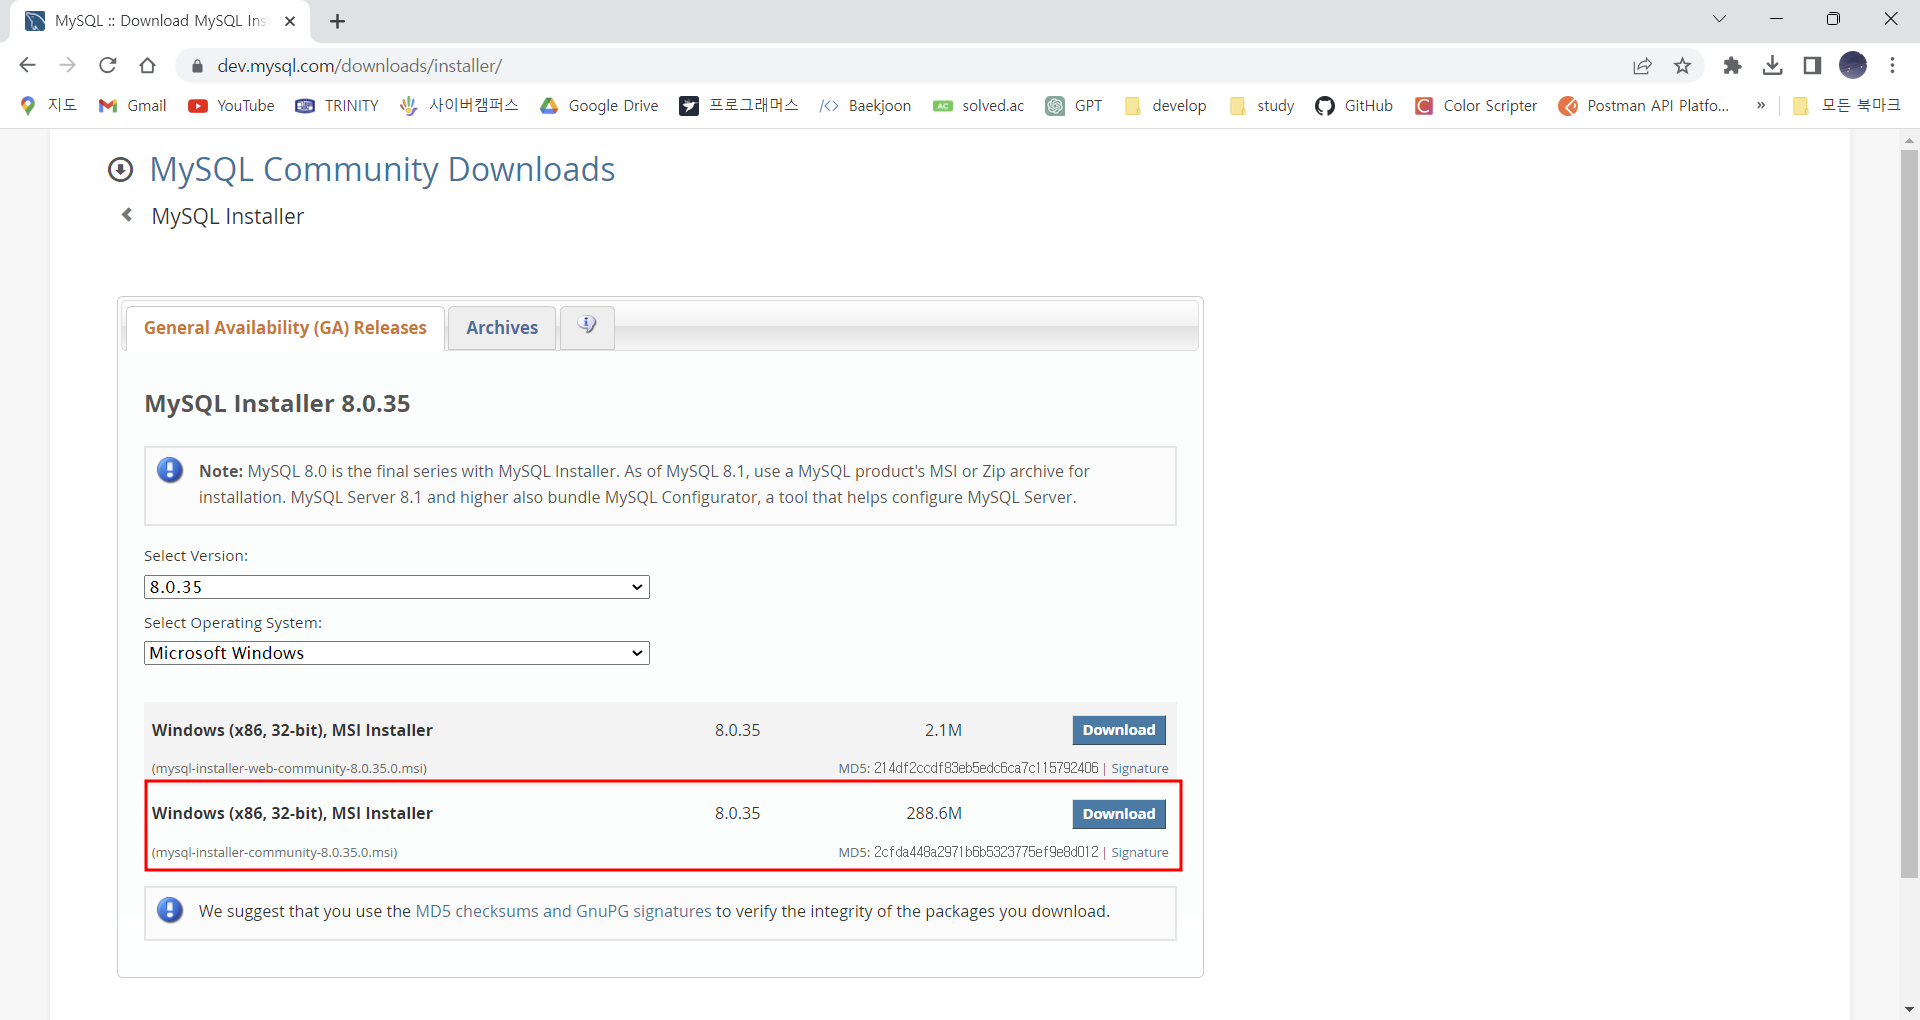This screenshot has width=1920, height=1020.
Task: Go back to previous page in browser
Action: (x=28, y=65)
